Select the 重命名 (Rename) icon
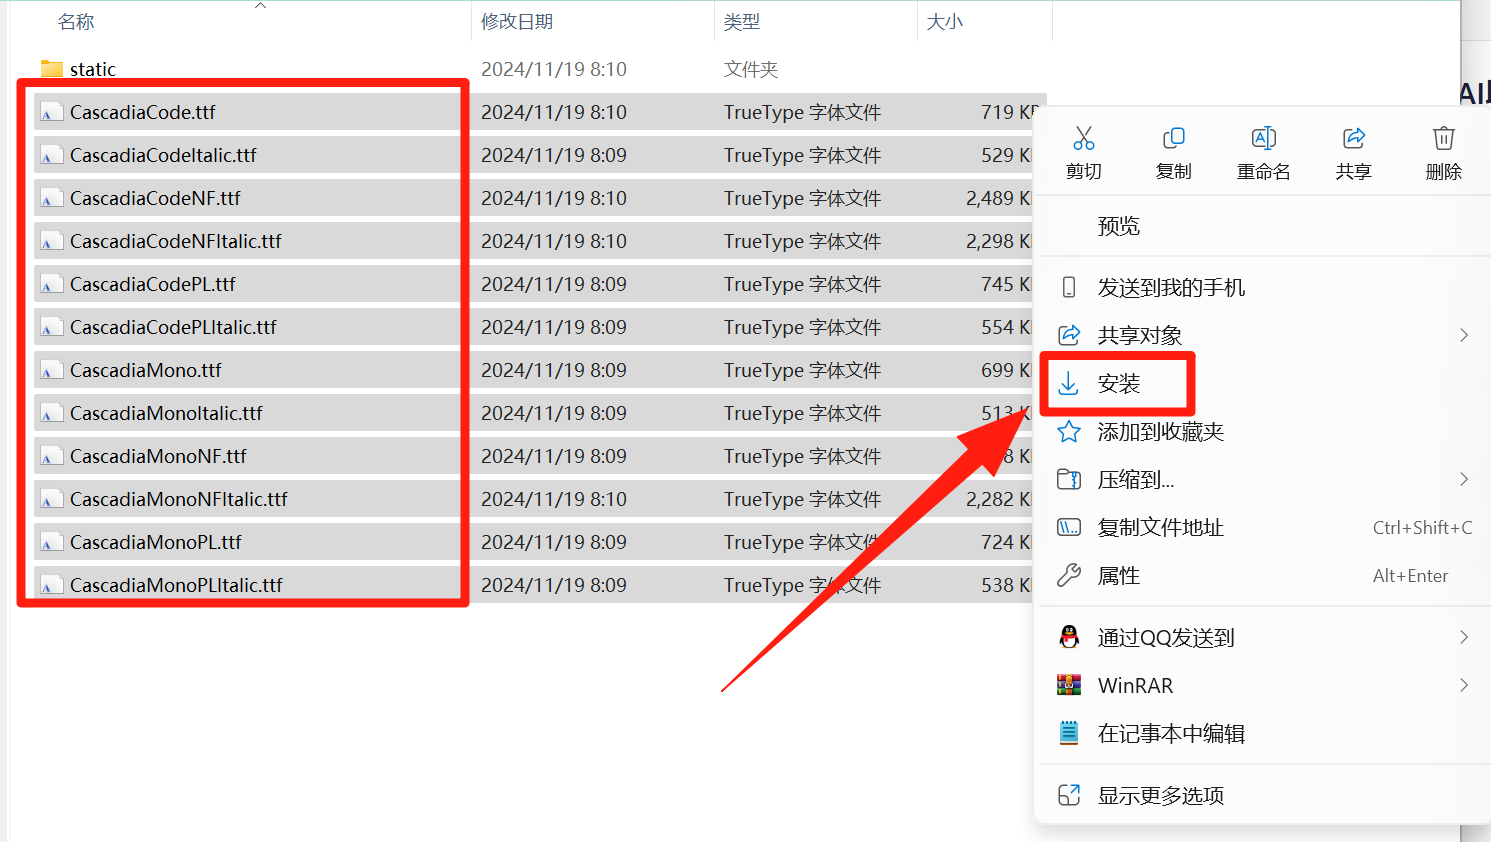The image size is (1491, 842). tap(1263, 139)
